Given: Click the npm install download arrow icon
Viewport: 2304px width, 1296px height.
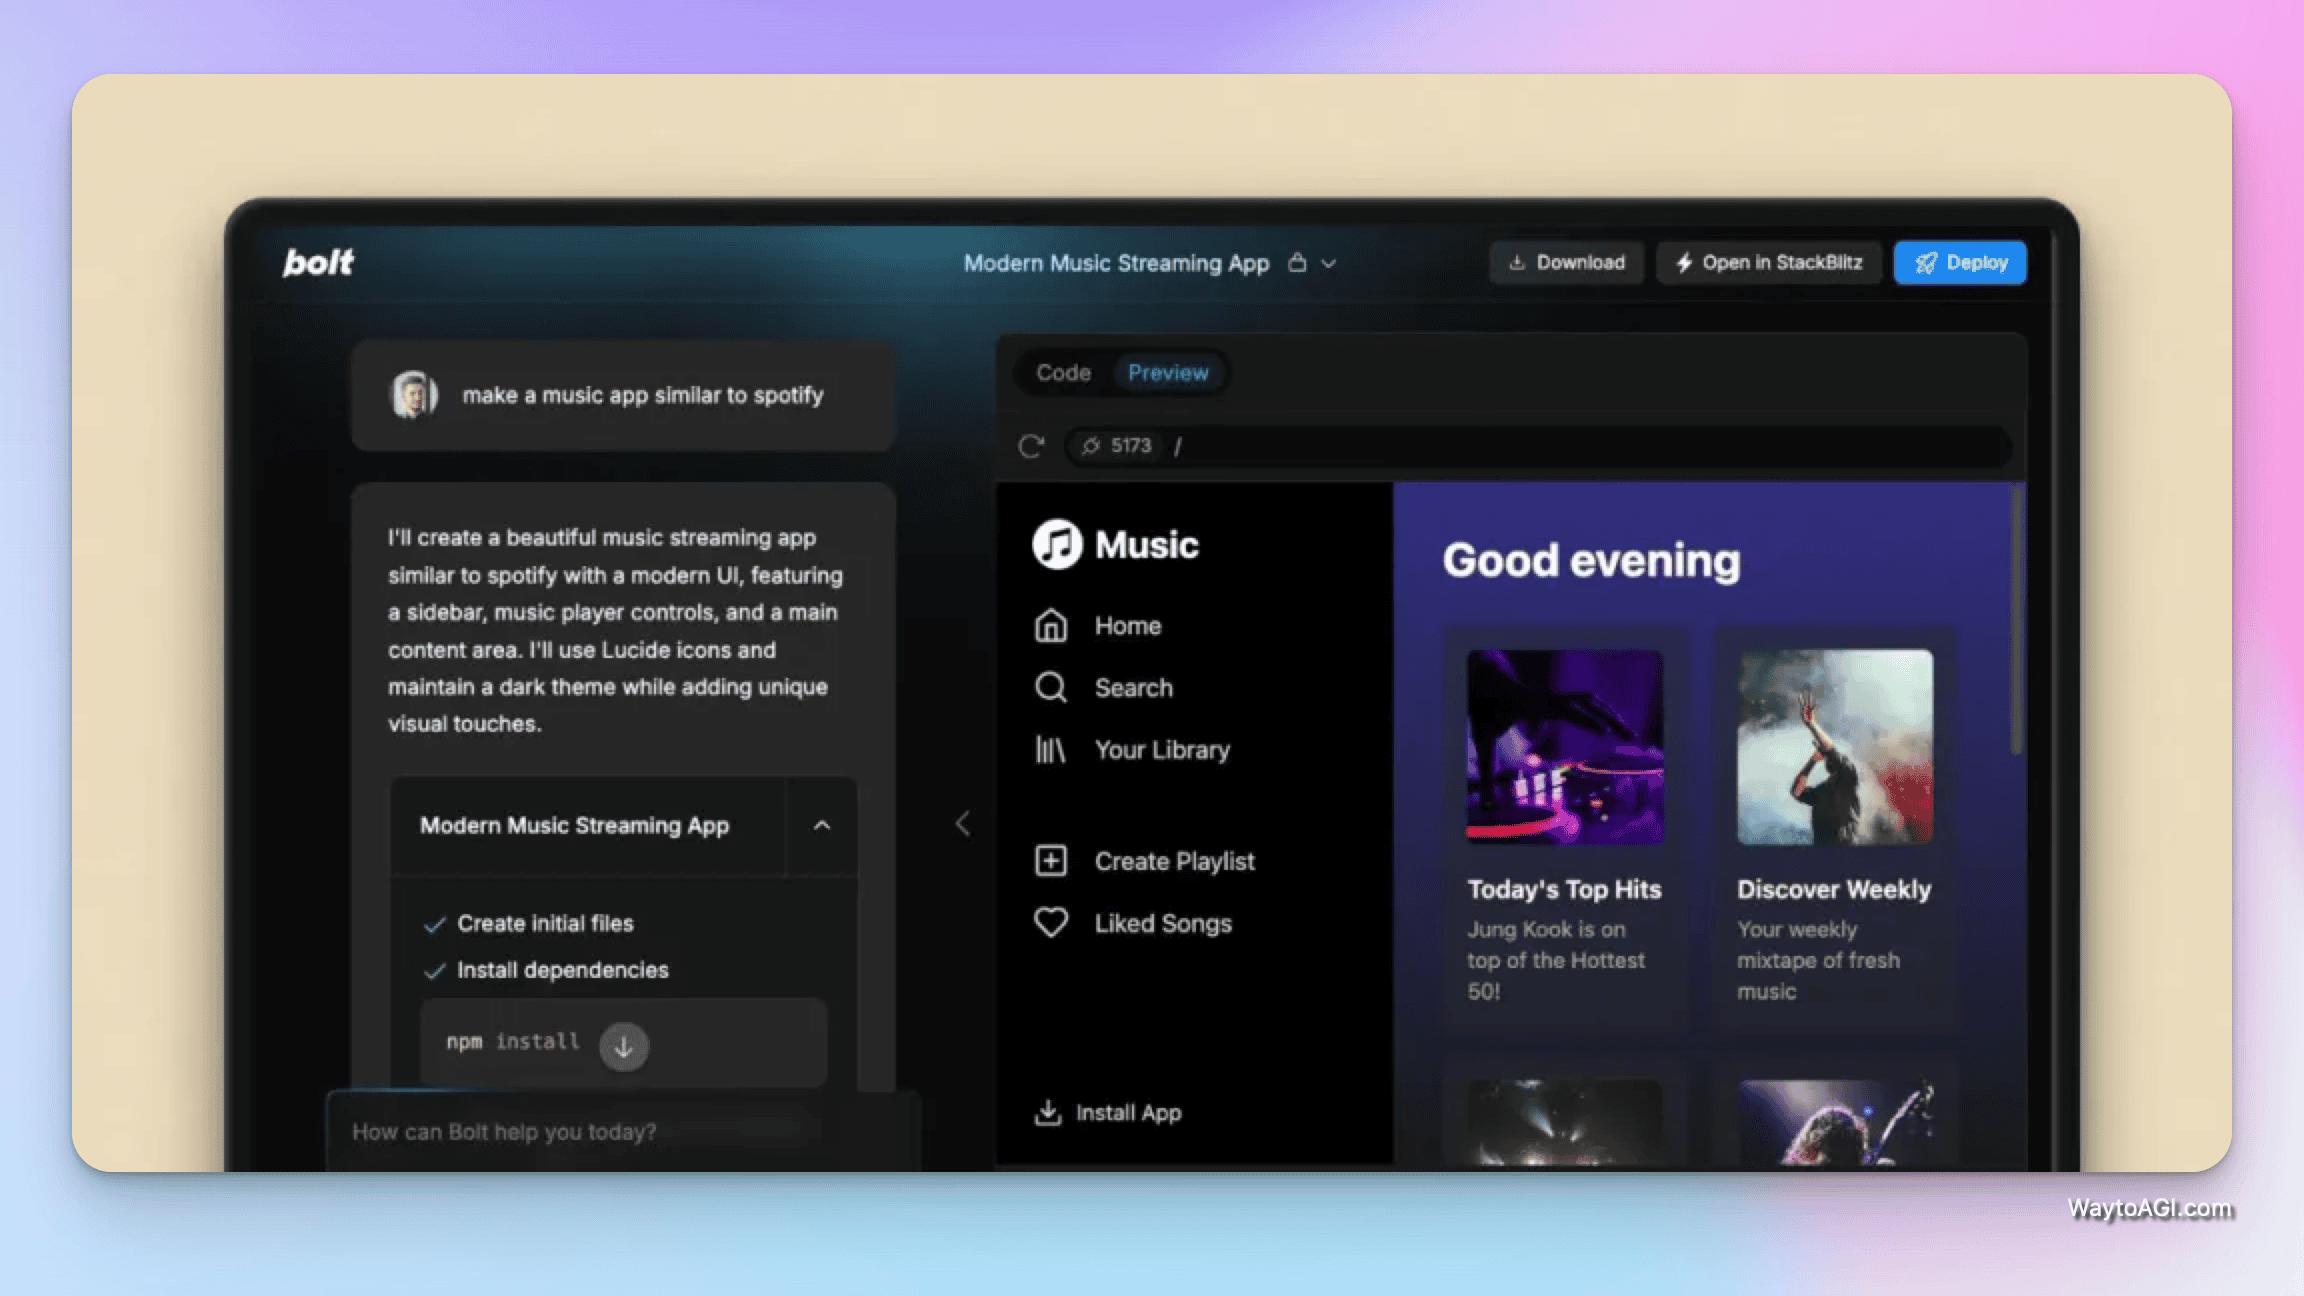Looking at the screenshot, I should coord(623,1046).
